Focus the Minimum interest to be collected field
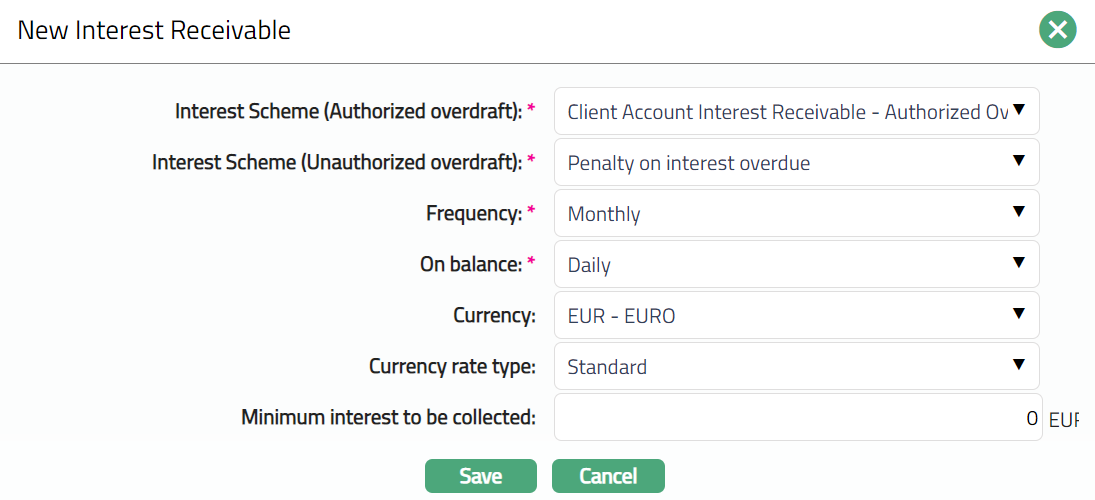This screenshot has width=1095, height=500. point(795,418)
